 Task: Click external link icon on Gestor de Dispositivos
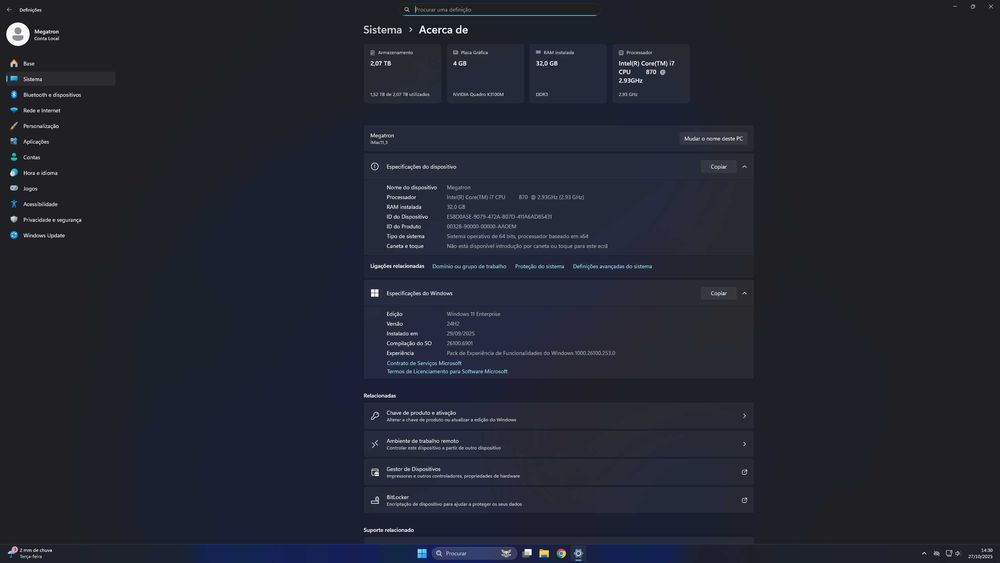click(744, 472)
